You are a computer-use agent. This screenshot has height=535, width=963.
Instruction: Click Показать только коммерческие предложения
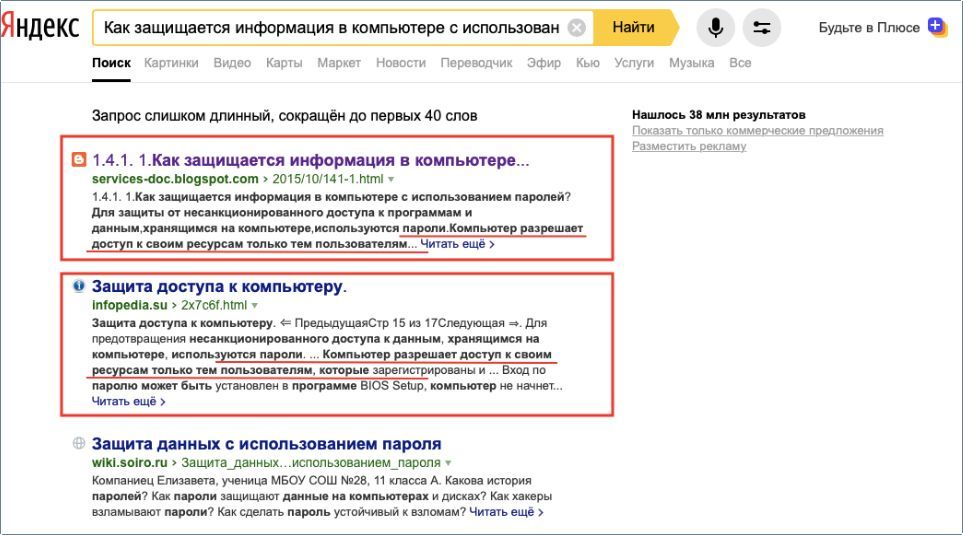point(757,130)
